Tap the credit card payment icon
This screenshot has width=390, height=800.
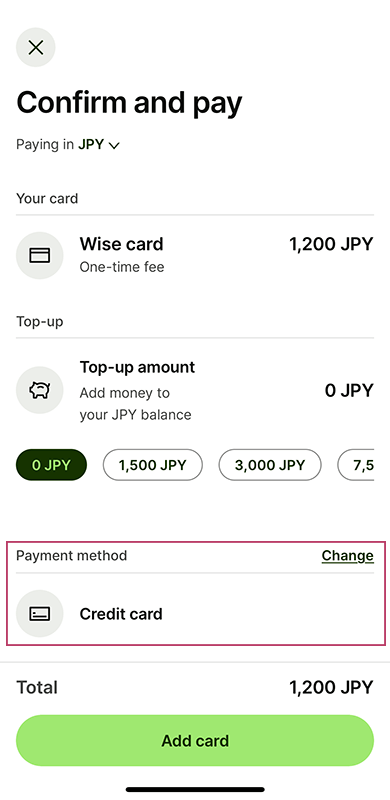[40, 614]
